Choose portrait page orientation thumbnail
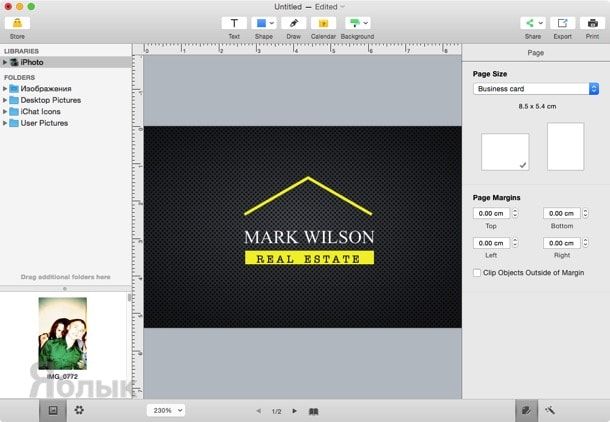 coord(565,147)
